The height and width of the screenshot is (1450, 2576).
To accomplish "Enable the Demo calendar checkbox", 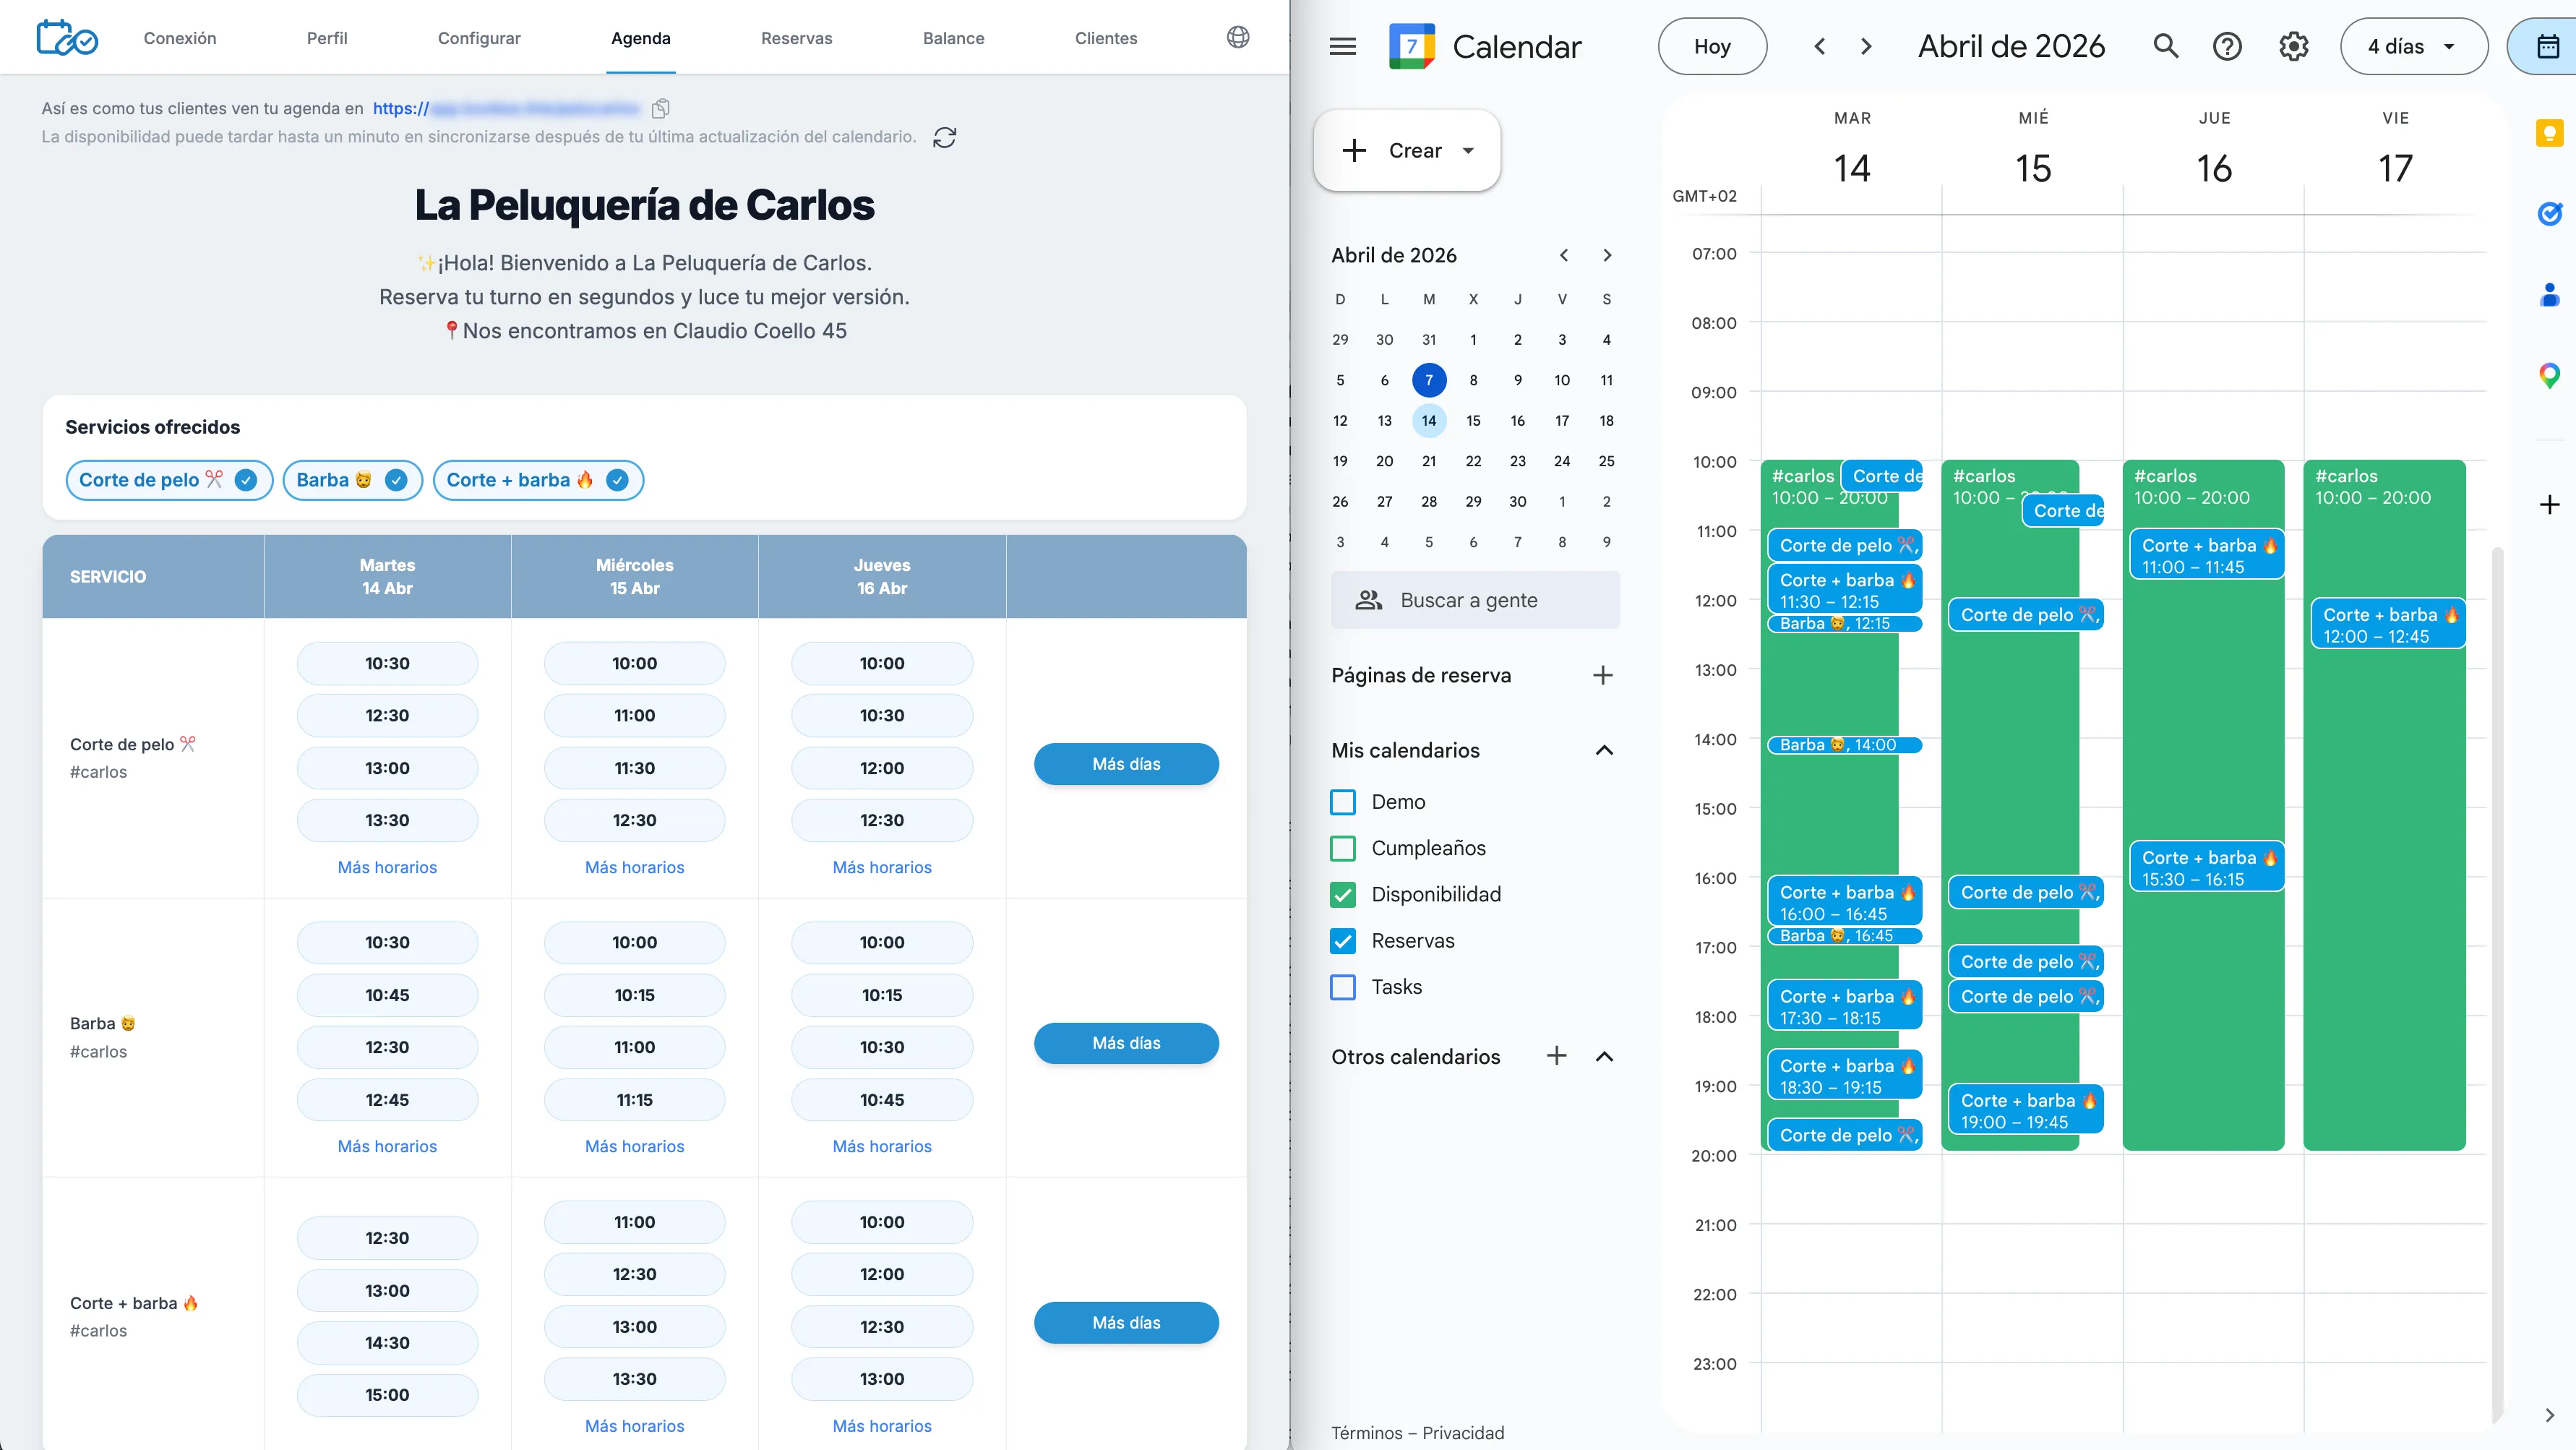I will pos(1343,802).
